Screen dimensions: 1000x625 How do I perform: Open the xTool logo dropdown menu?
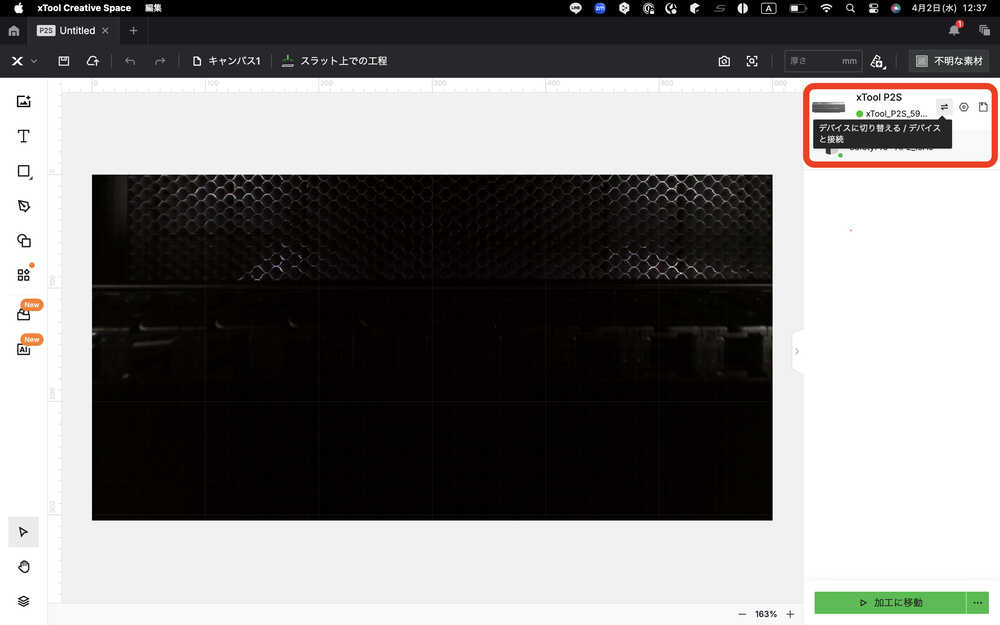point(24,61)
